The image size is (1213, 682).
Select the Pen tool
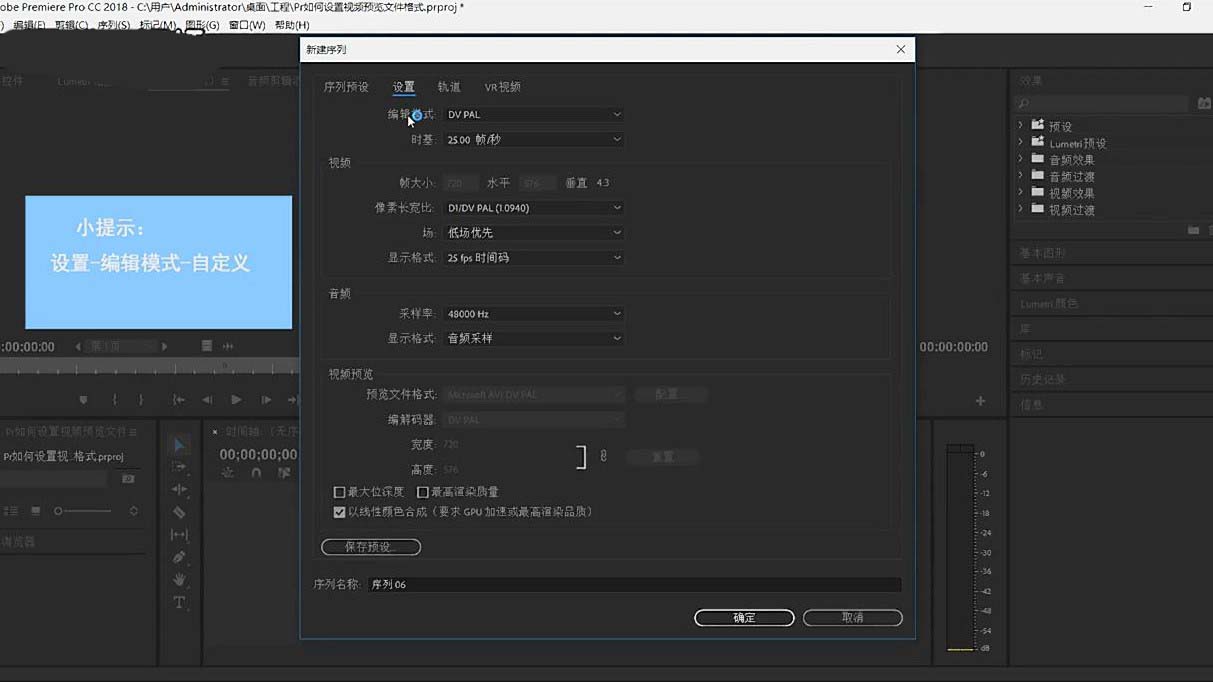click(x=180, y=557)
